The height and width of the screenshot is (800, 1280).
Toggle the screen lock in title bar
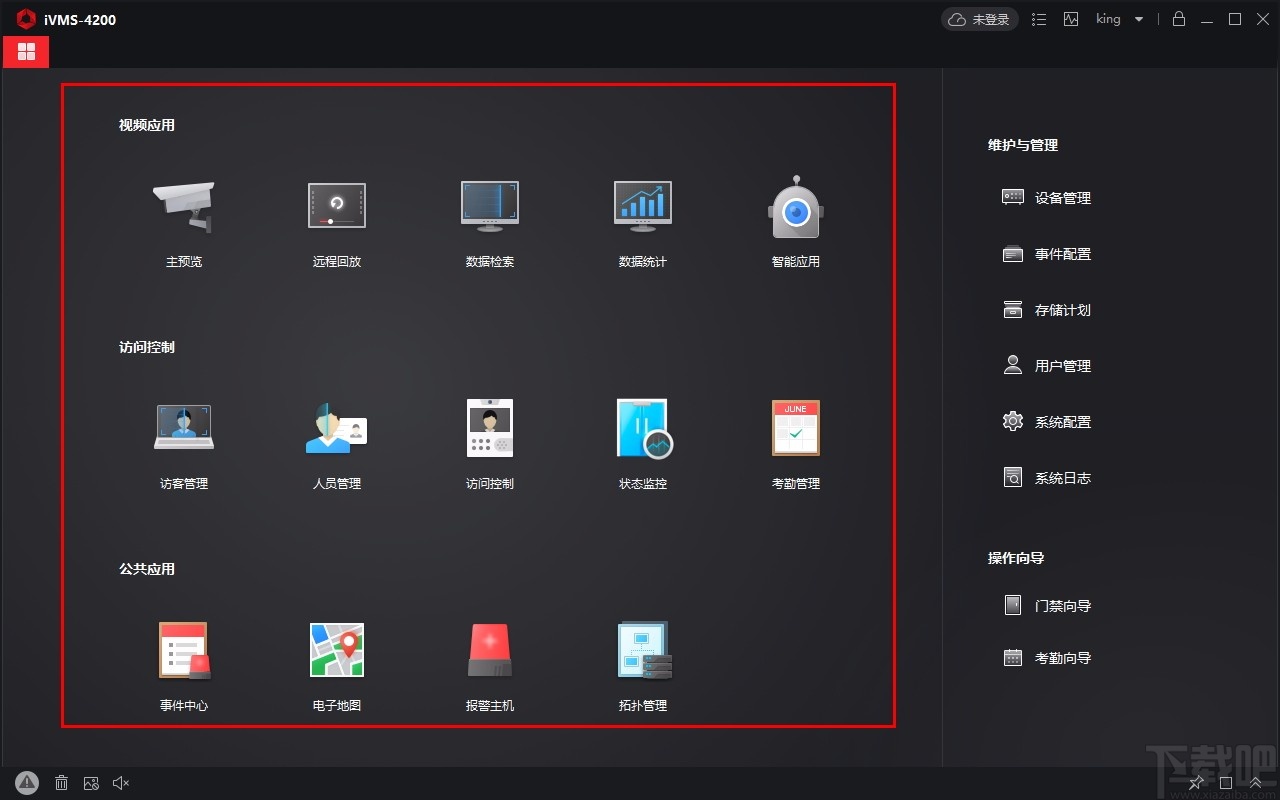(1178, 19)
